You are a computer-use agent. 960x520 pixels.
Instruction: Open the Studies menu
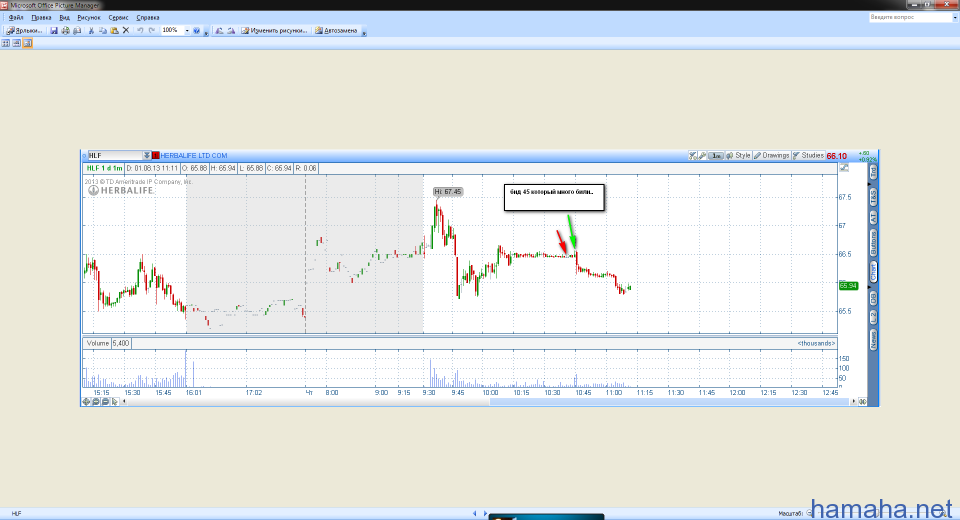(x=808, y=156)
